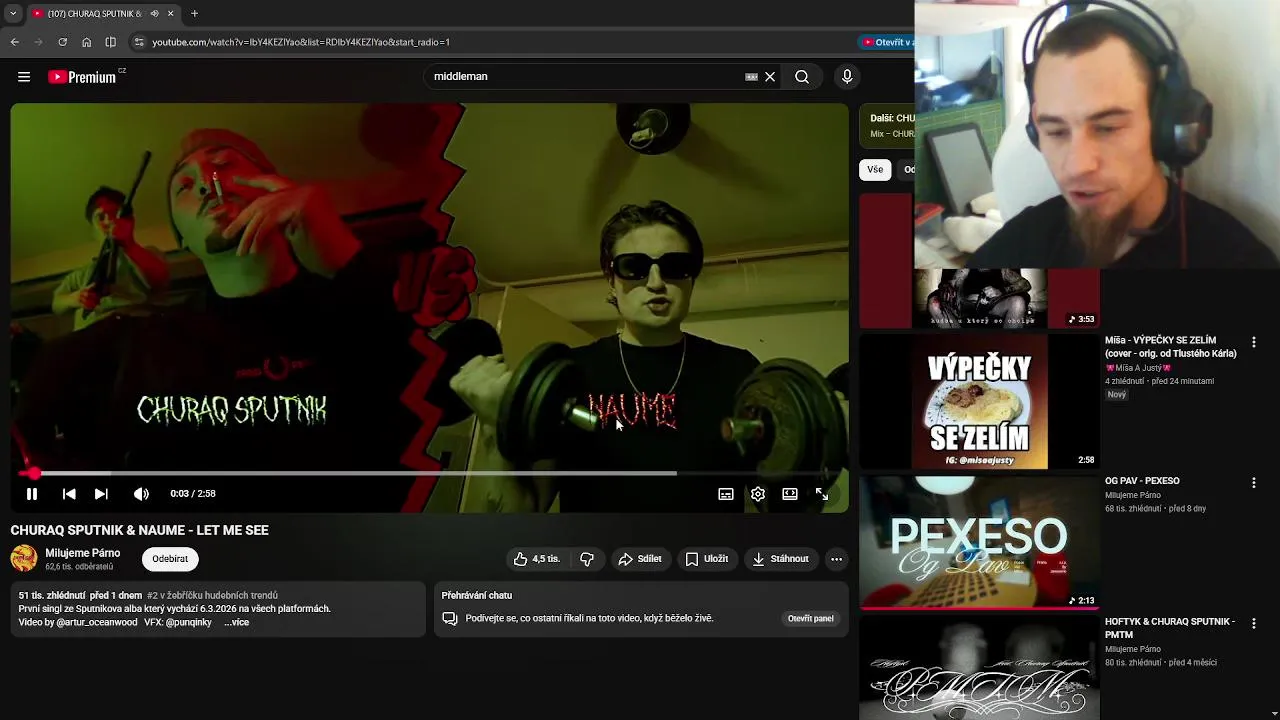View site information icon in address bar
1280x720 pixels.
[139, 42]
